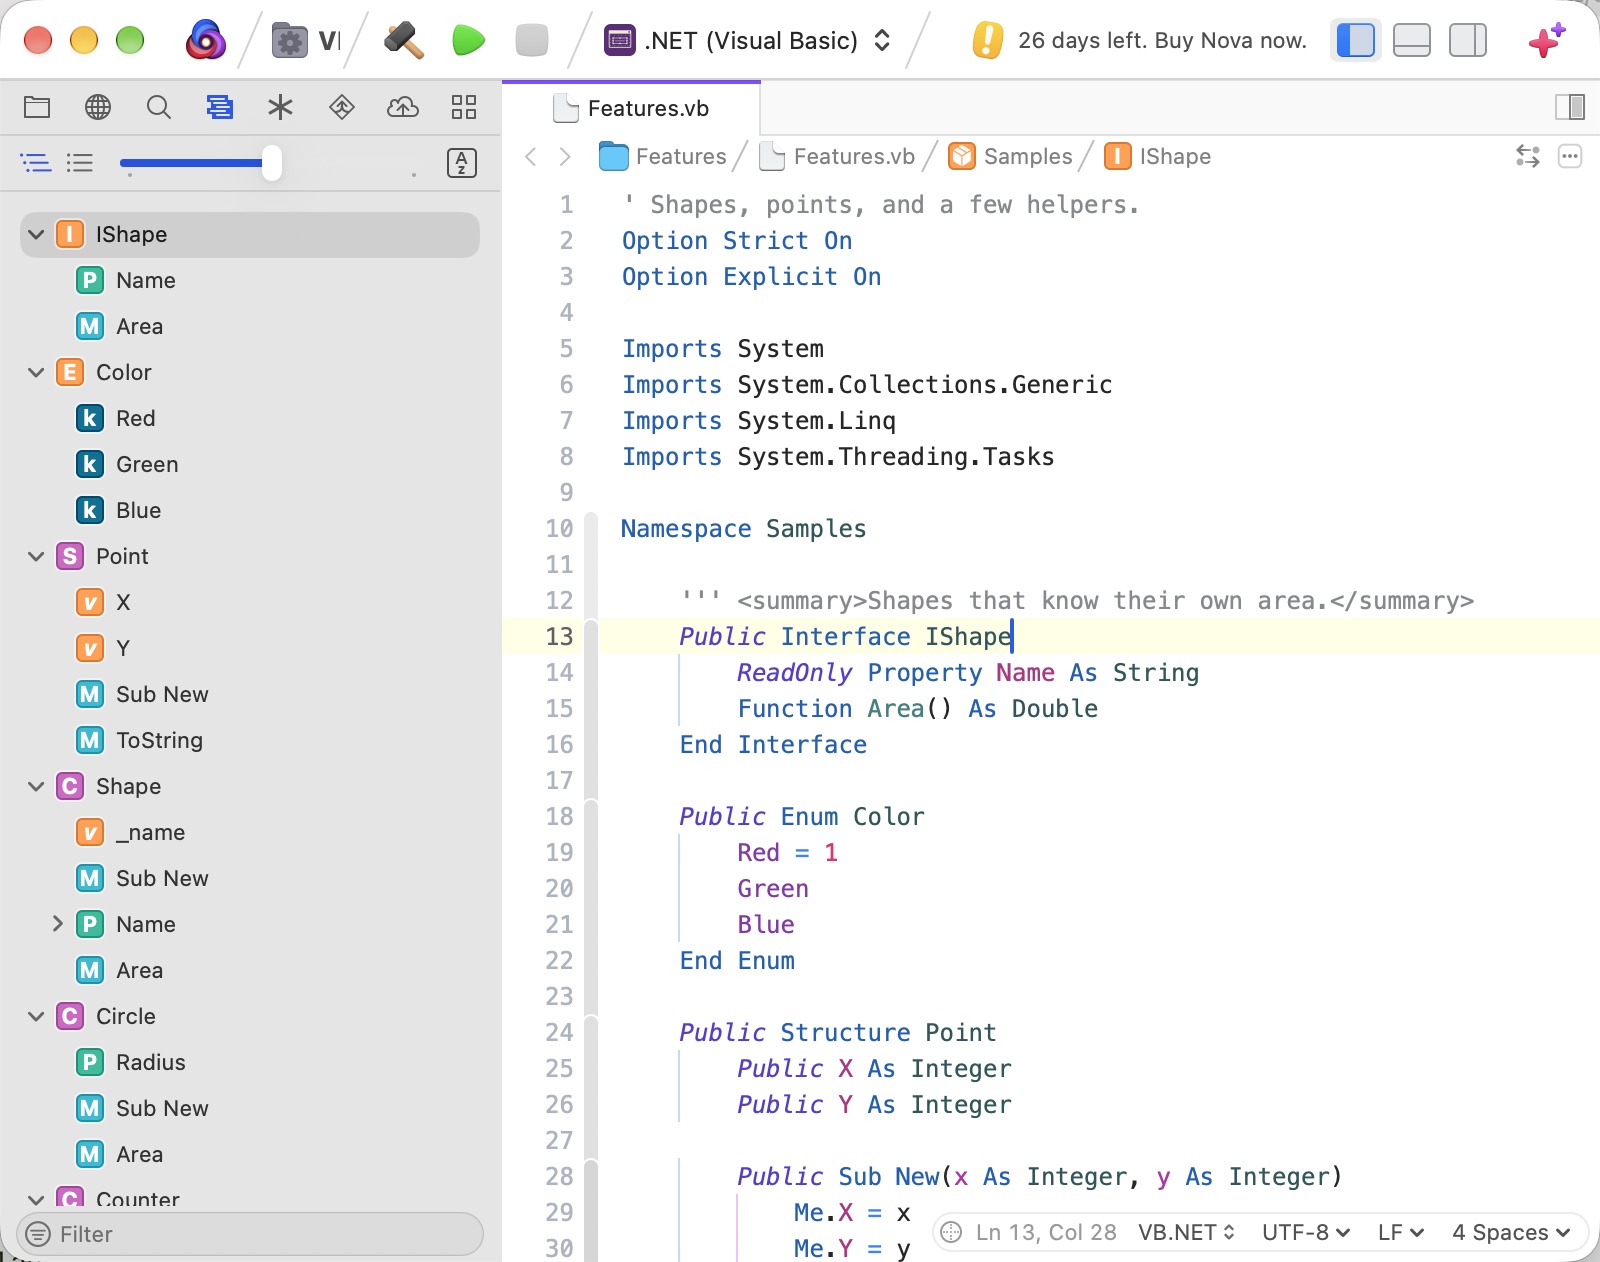Expand the Name property under Shape

[58, 924]
